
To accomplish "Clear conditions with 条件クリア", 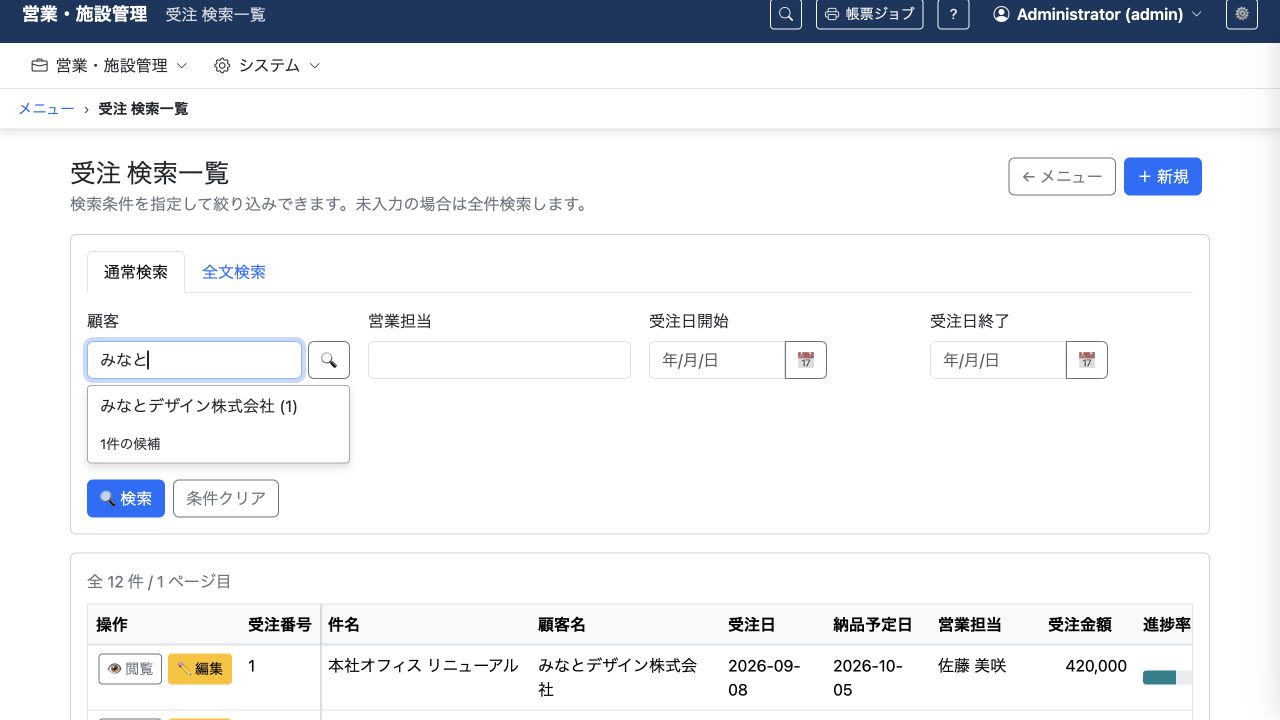I will [226, 498].
